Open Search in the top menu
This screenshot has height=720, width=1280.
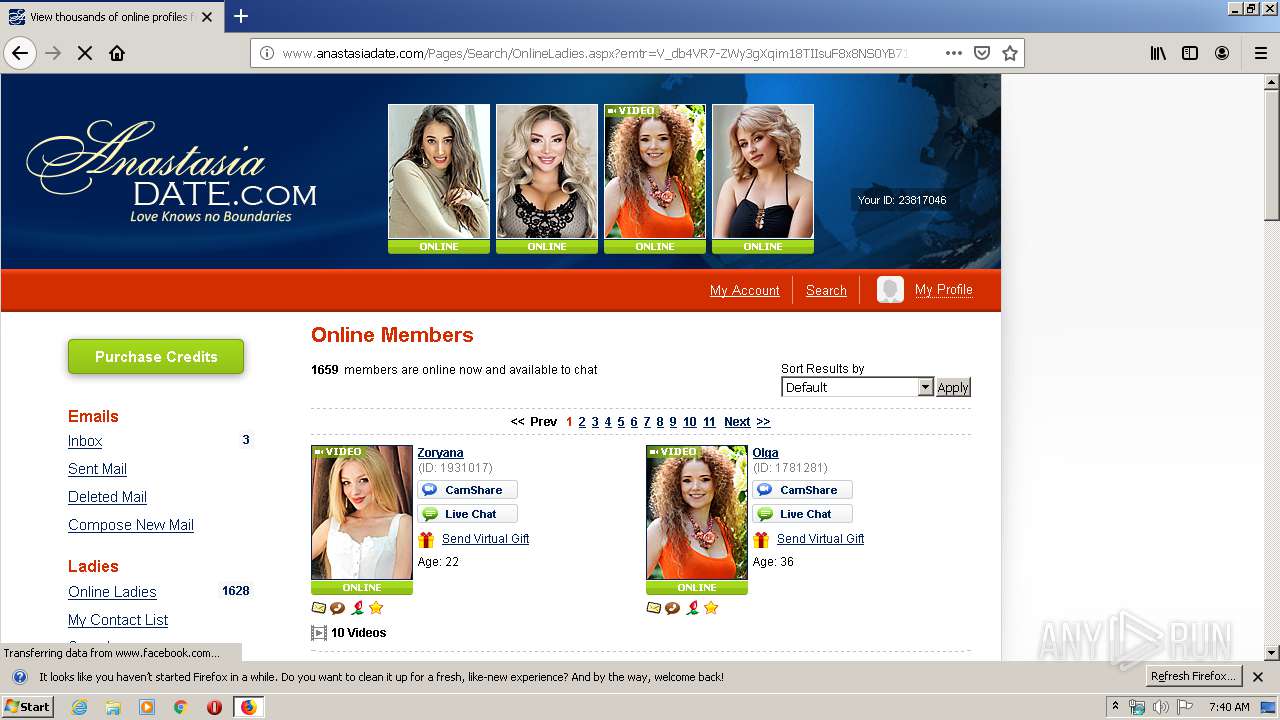[x=826, y=291]
